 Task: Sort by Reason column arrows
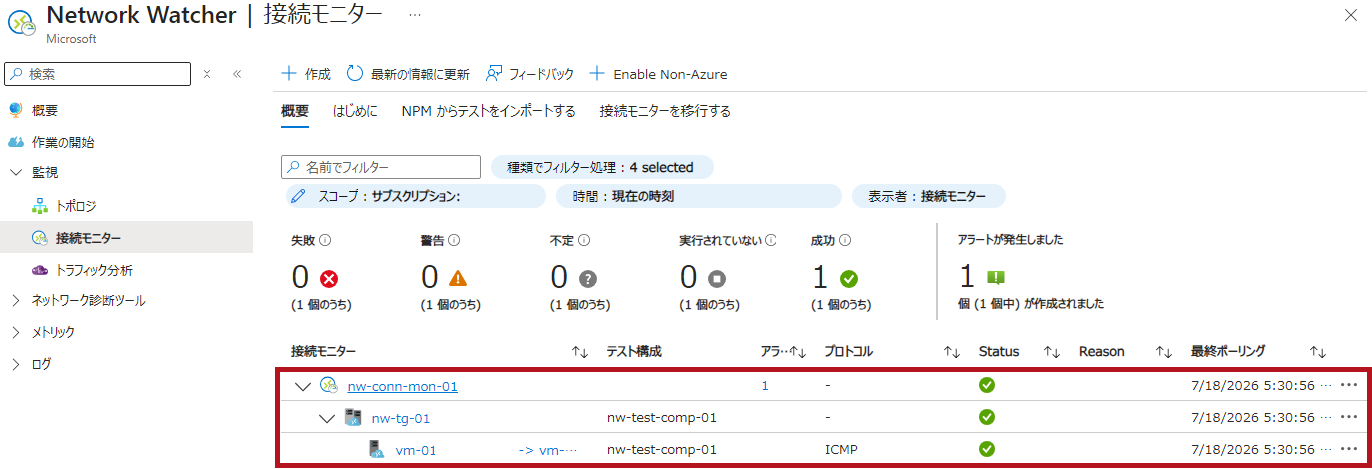(1164, 352)
